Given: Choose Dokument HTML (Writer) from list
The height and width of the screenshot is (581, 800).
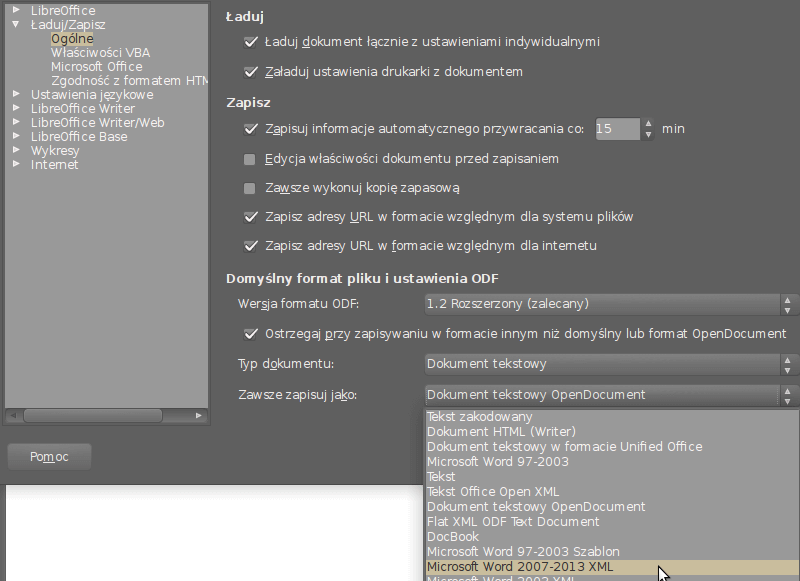Looking at the screenshot, I should click(612, 432).
